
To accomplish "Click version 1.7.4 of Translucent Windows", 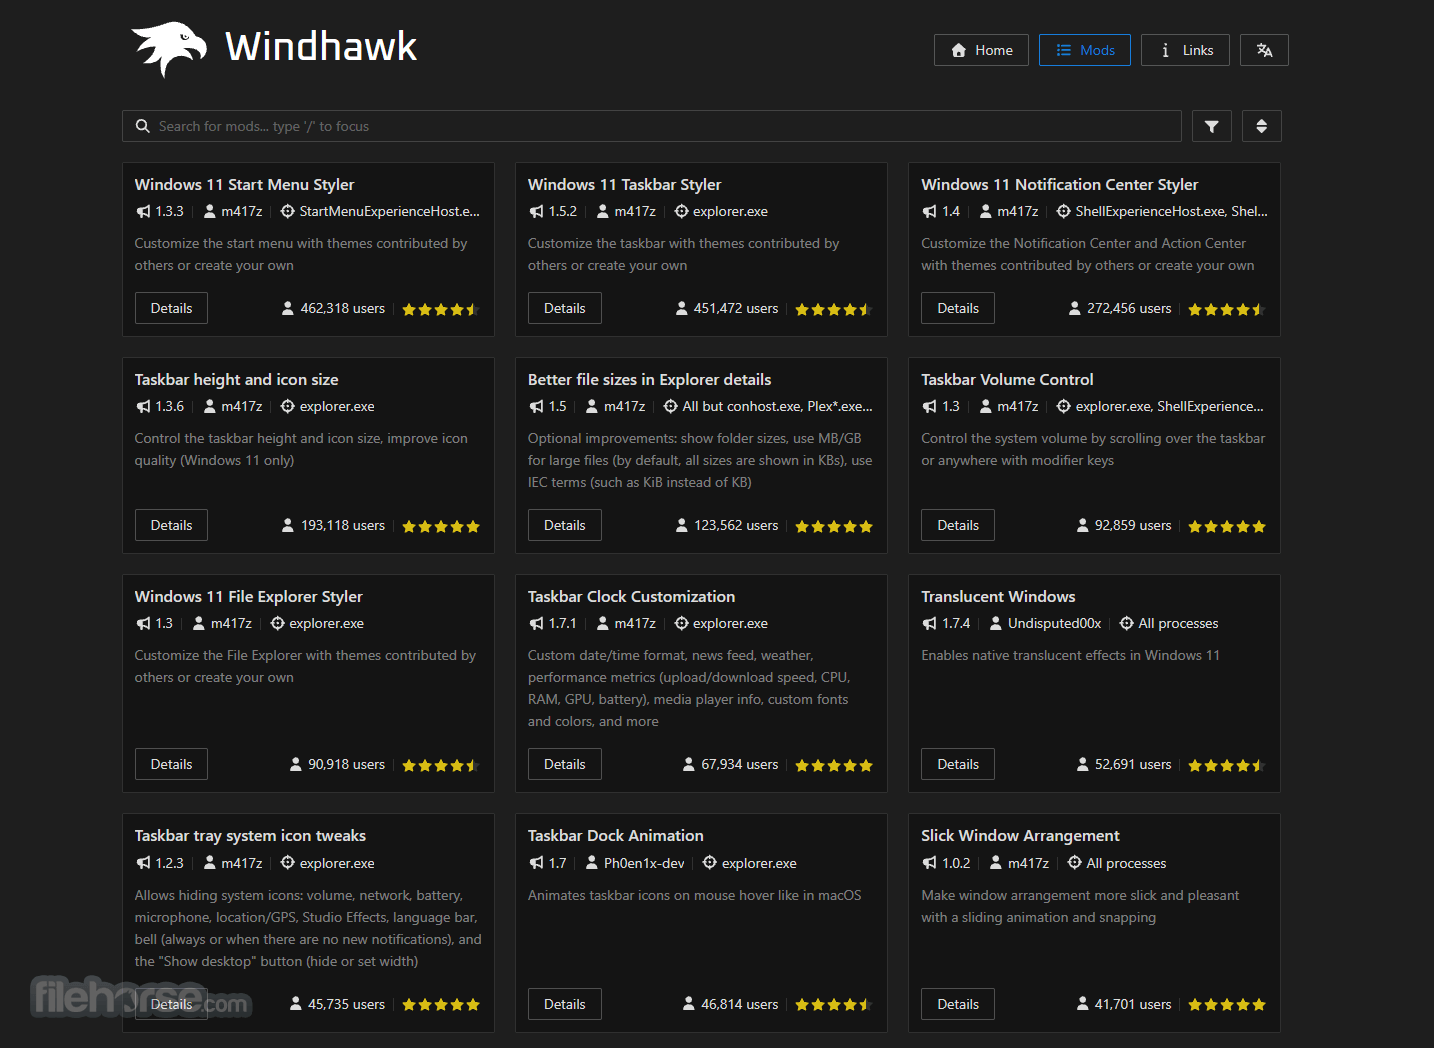I will [956, 623].
